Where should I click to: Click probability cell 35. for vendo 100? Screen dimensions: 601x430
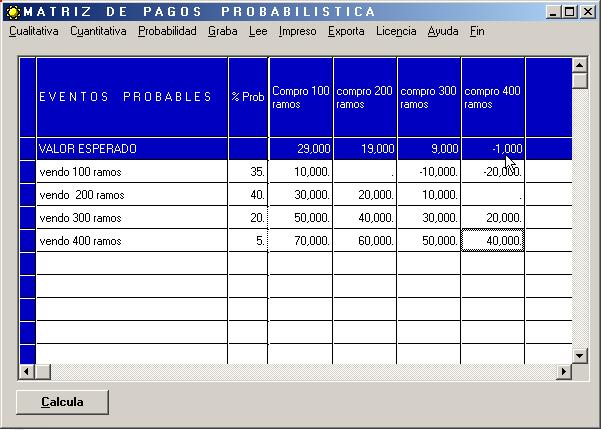(248, 172)
